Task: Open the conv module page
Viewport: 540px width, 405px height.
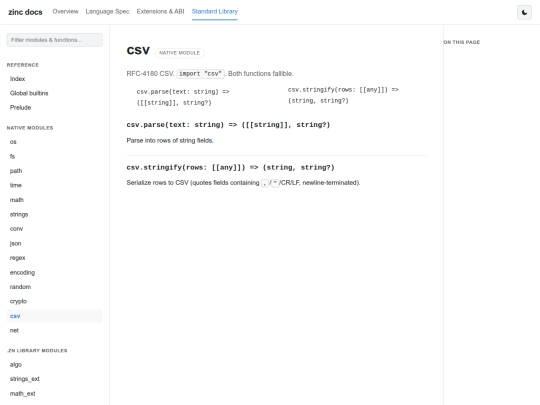Action: [x=55, y=229]
